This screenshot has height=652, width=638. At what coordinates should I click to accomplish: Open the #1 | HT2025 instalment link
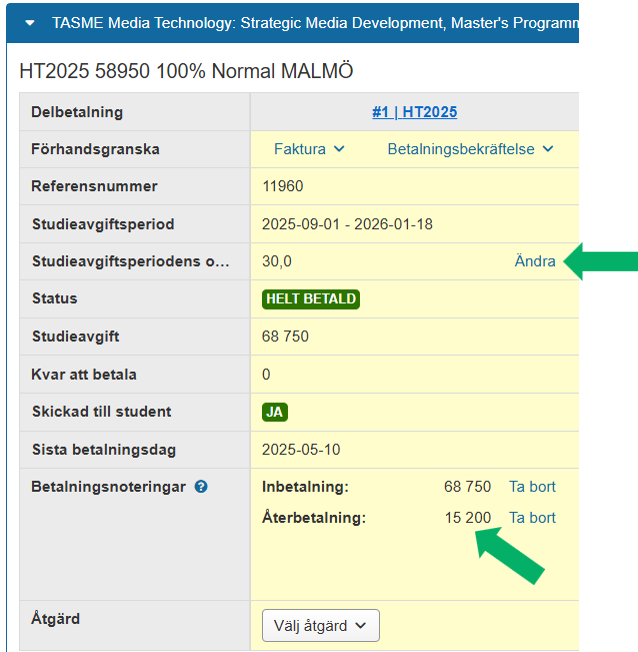(x=414, y=112)
